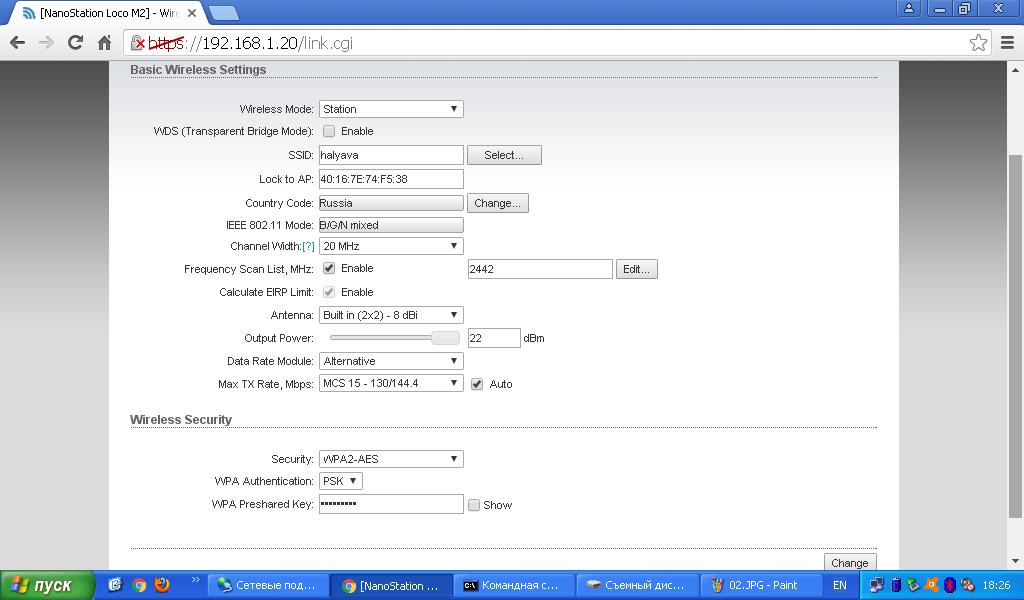Toggle the Max TX Rate Auto checkbox
This screenshot has height=600, width=1024.
(x=477, y=384)
